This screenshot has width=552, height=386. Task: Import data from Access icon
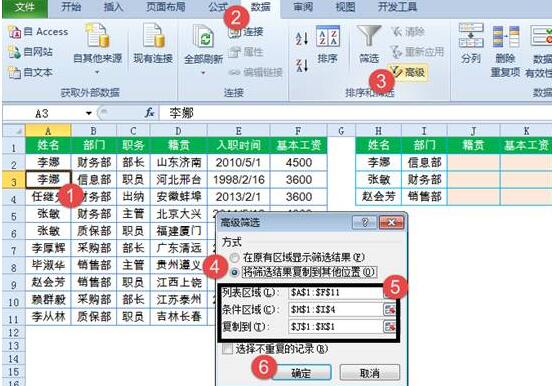pyautogui.click(x=38, y=32)
